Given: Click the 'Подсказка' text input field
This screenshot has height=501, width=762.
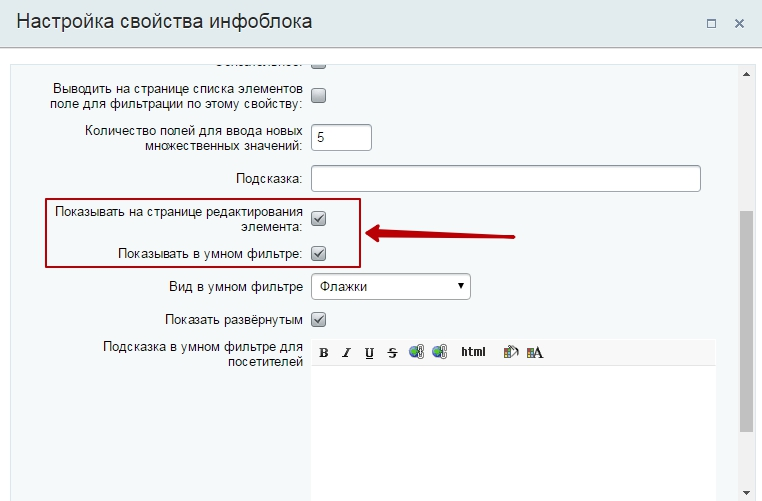Looking at the screenshot, I should (x=505, y=178).
